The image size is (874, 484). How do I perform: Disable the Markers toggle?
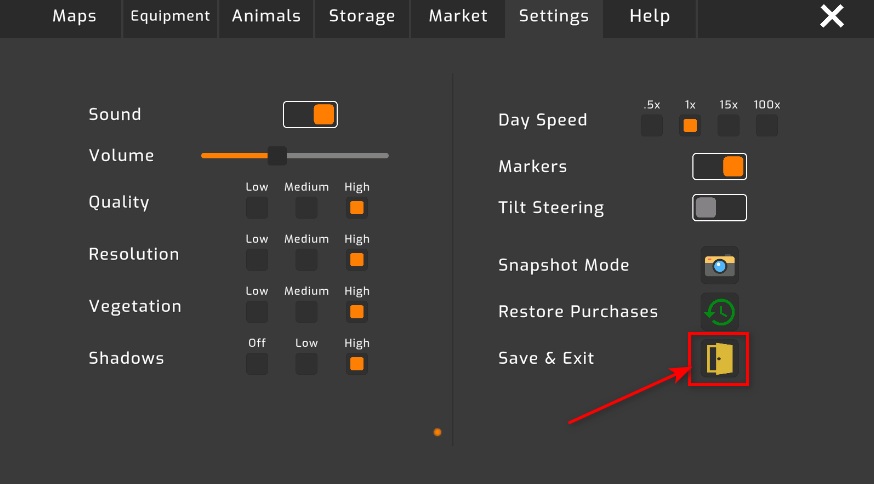719,166
